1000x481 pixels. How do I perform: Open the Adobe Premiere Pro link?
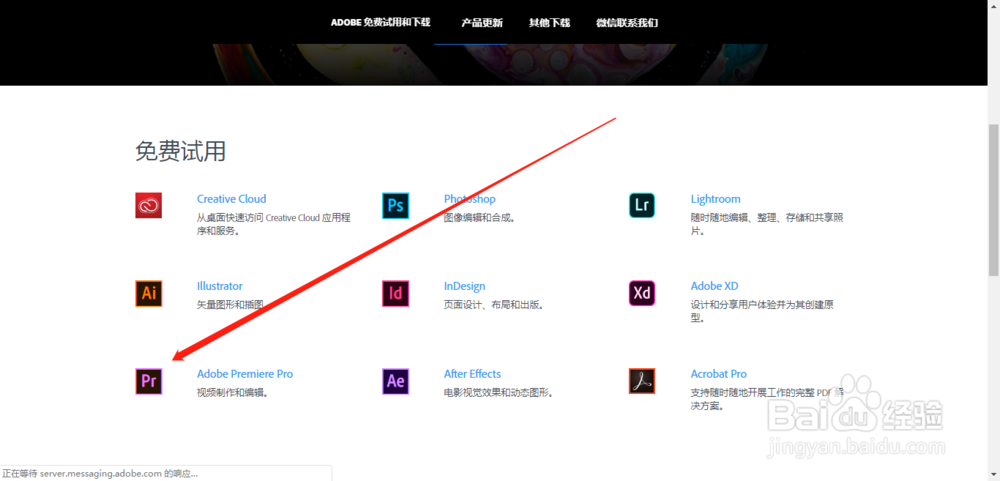pyautogui.click(x=245, y=374)
